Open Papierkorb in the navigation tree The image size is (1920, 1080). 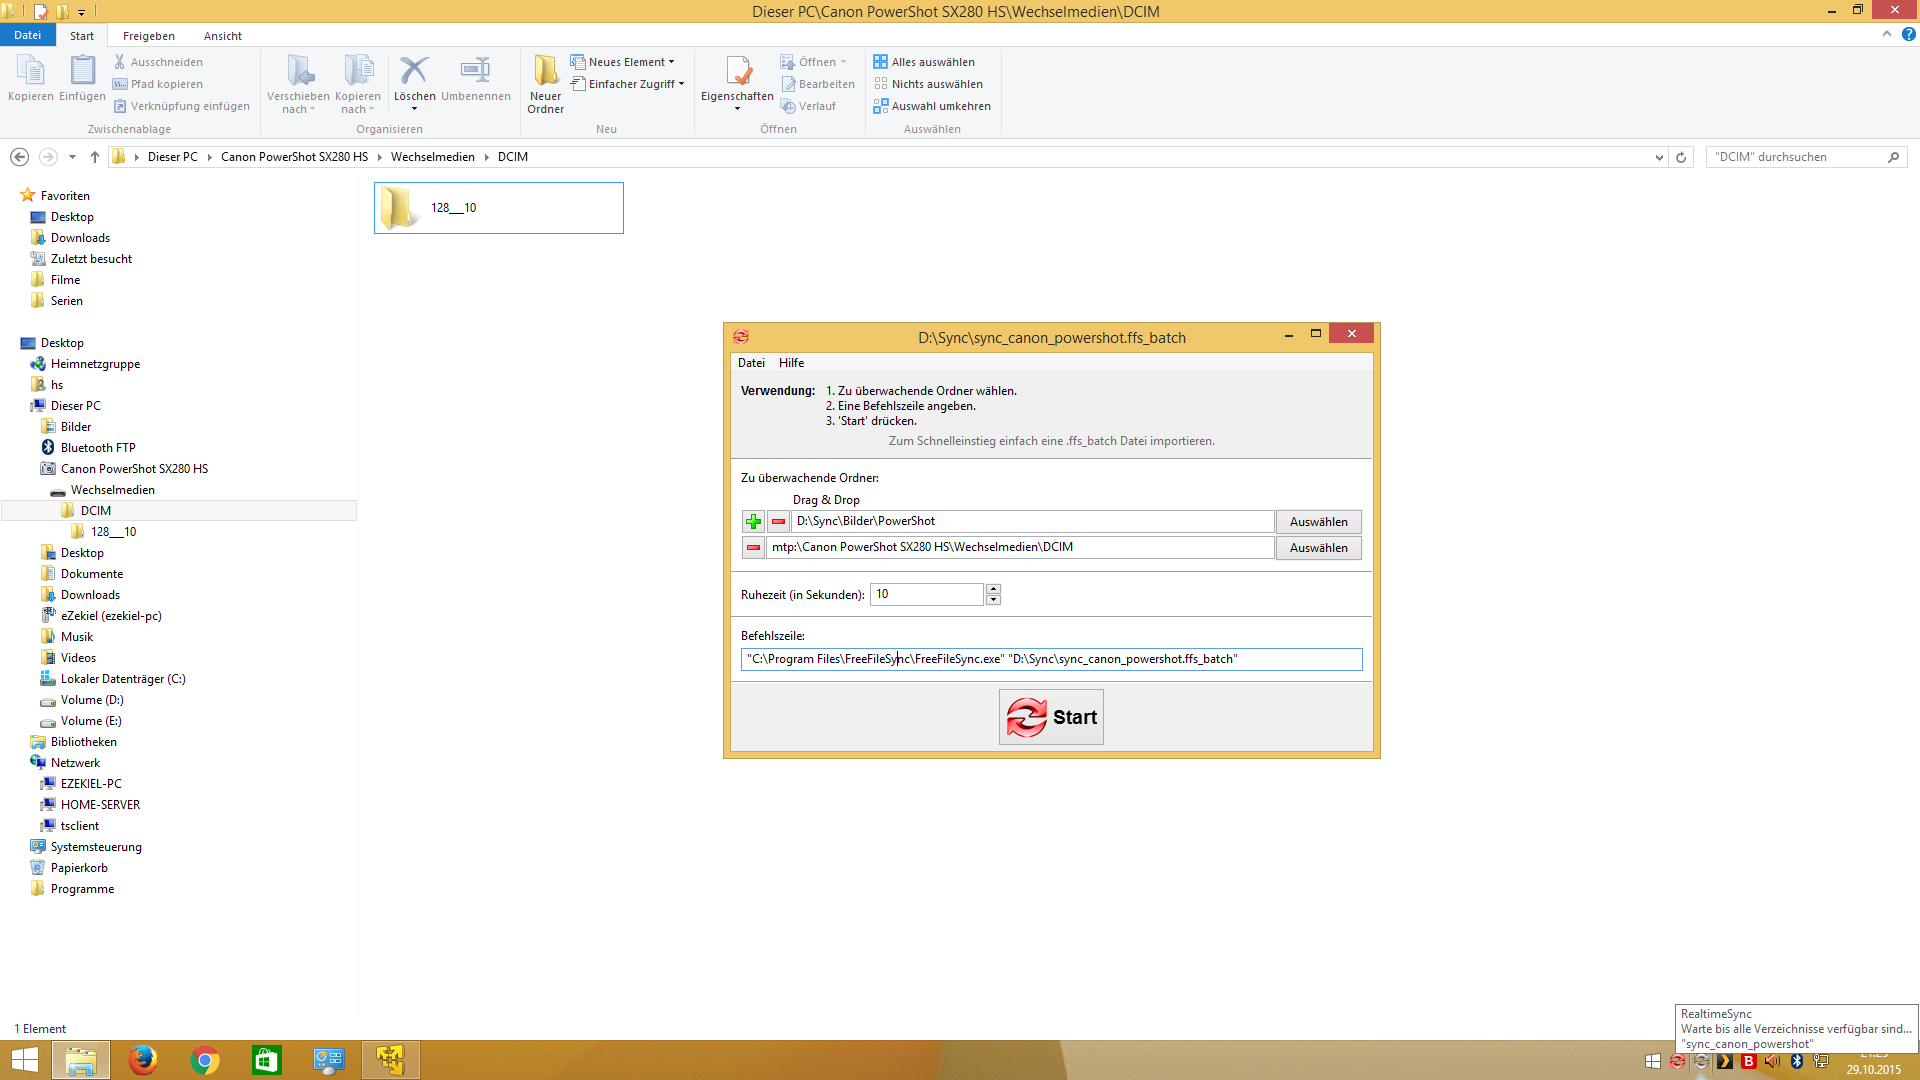[x=79, y=868]
